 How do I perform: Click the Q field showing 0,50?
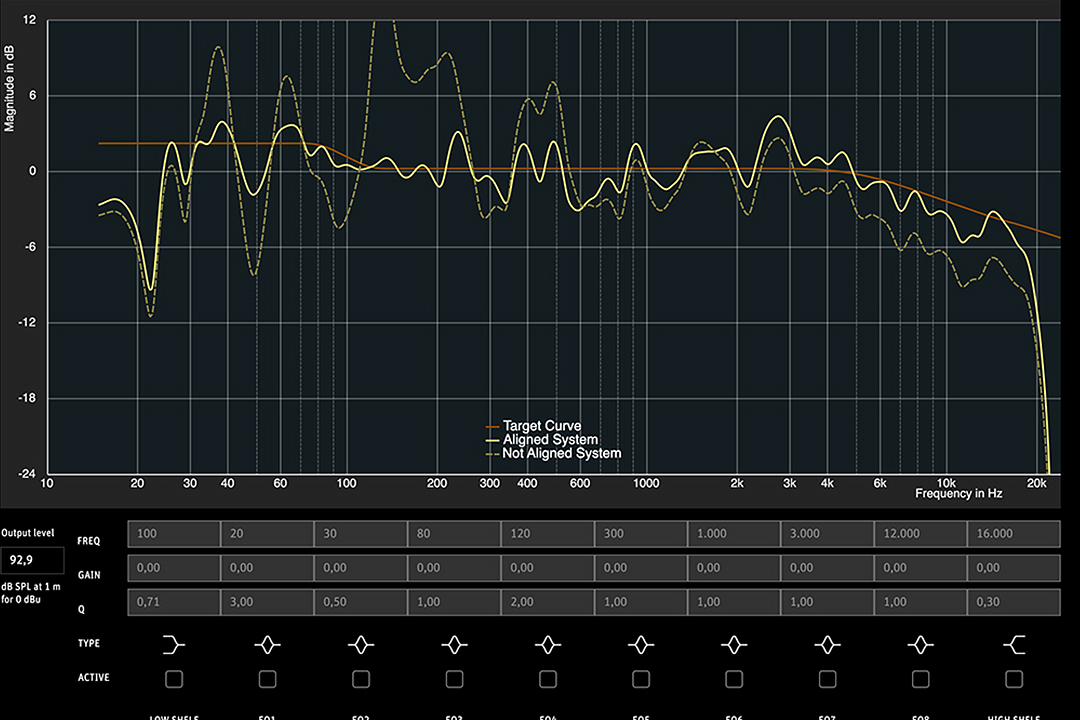click(x=361, y=602)
